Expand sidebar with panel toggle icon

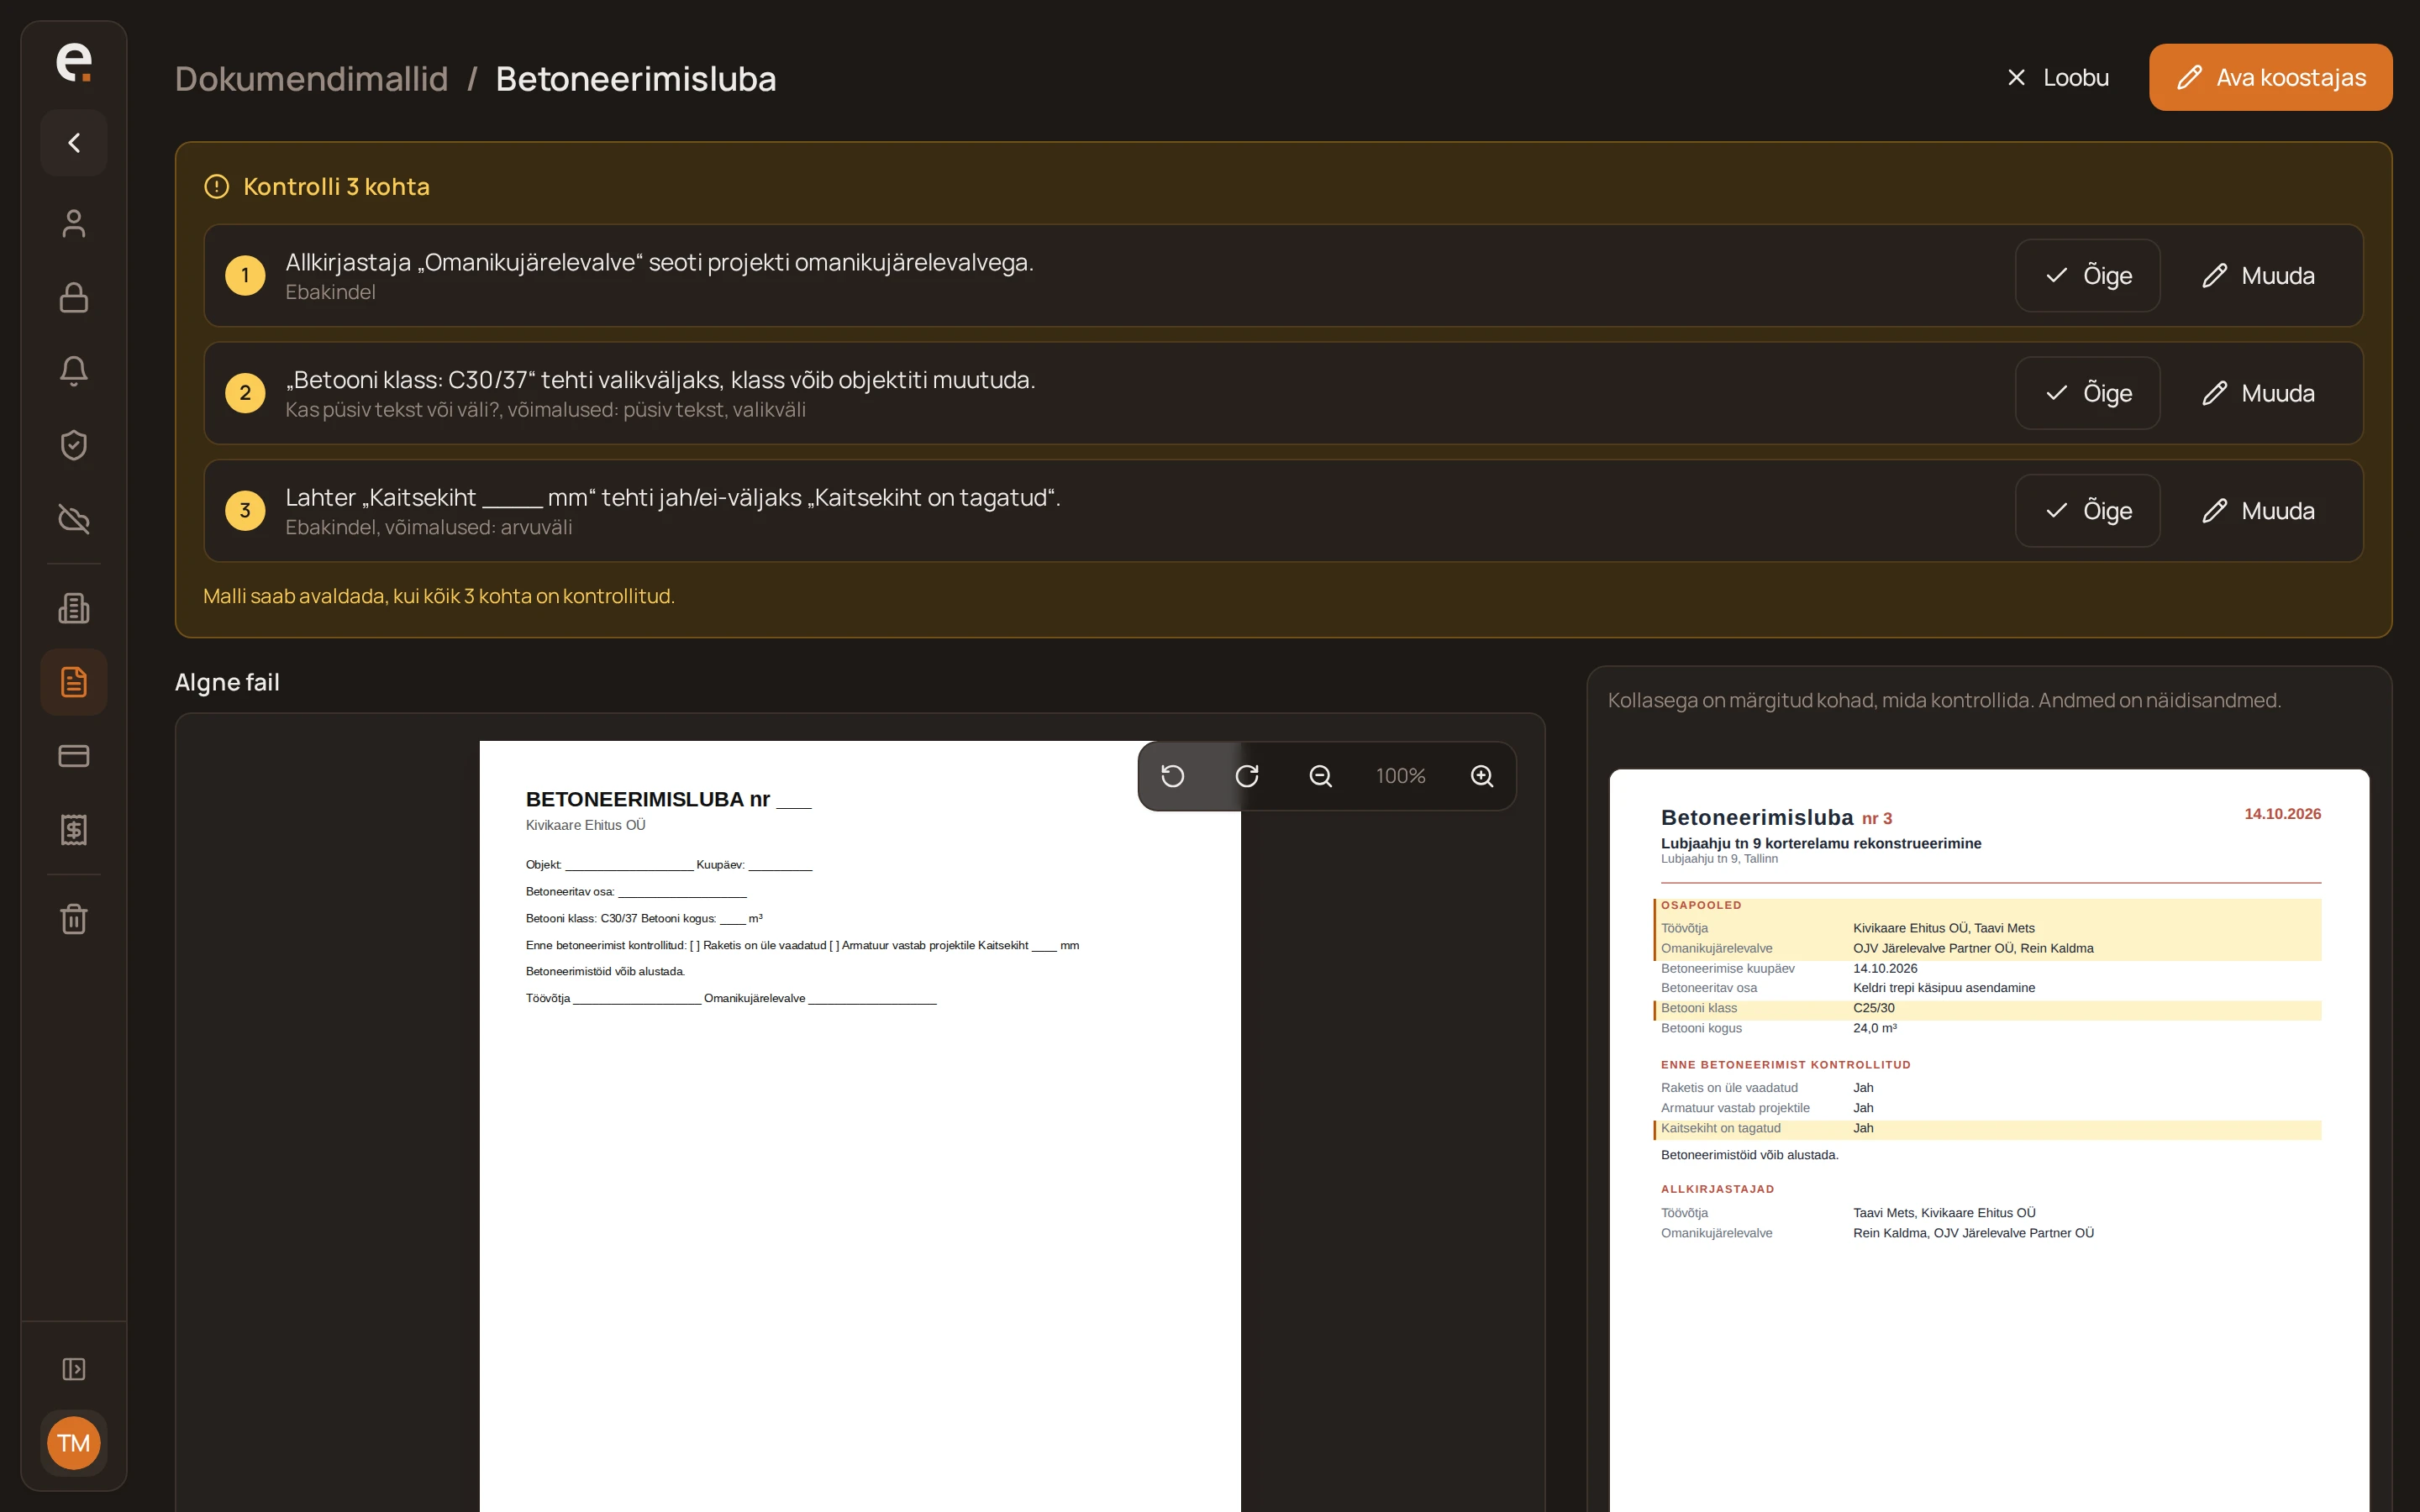pos(74,1369)
